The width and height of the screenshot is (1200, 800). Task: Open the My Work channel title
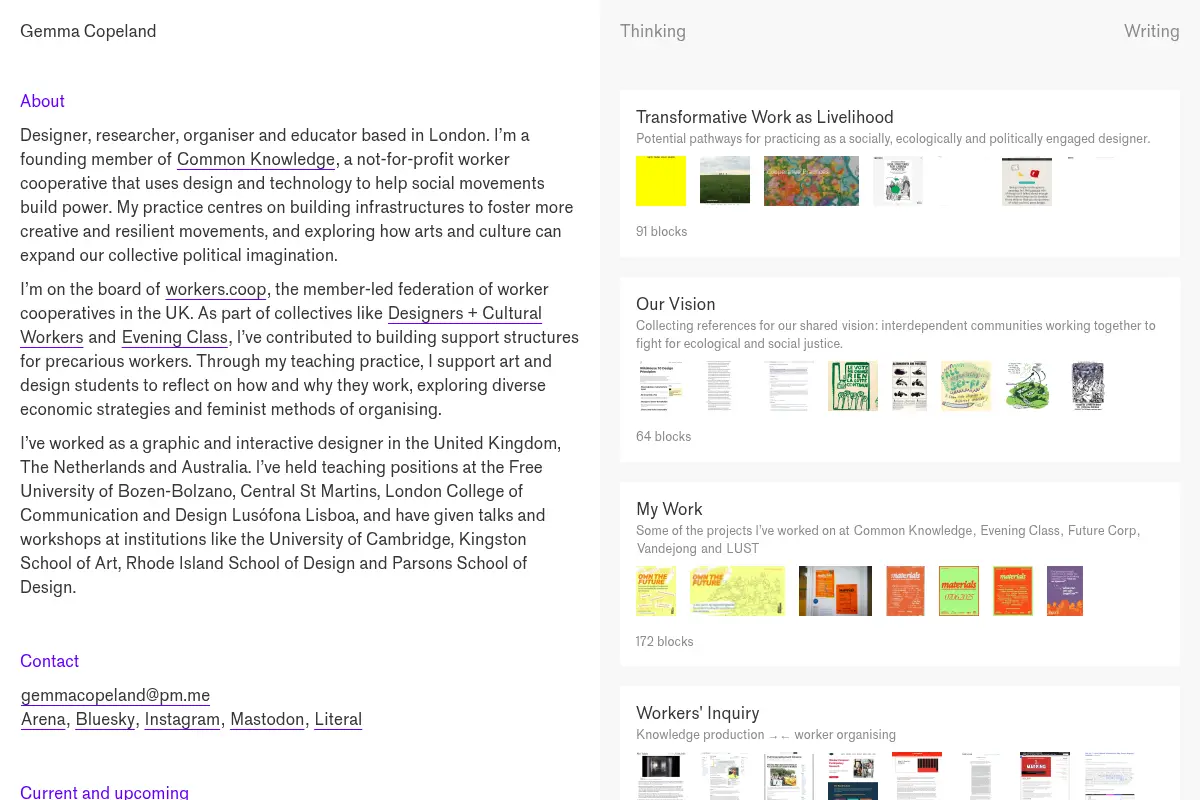(669, 509)
